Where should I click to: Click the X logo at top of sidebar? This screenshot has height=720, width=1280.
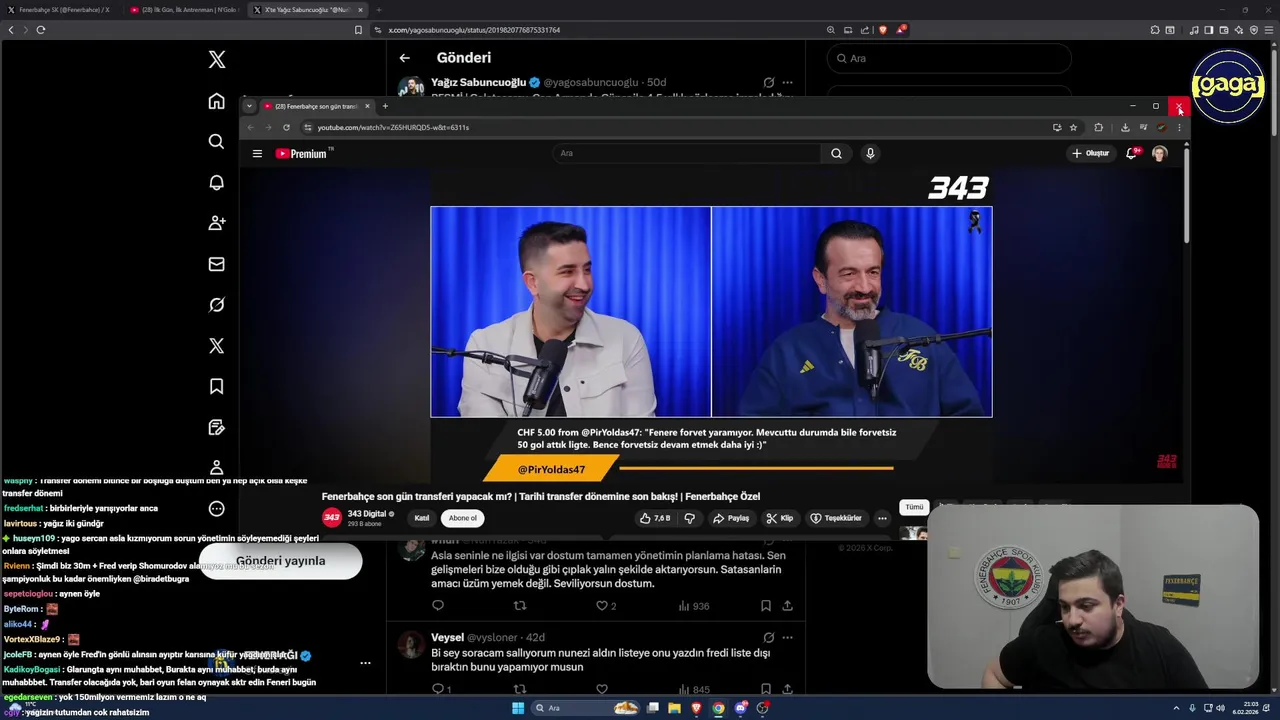(x=216, y=60)
